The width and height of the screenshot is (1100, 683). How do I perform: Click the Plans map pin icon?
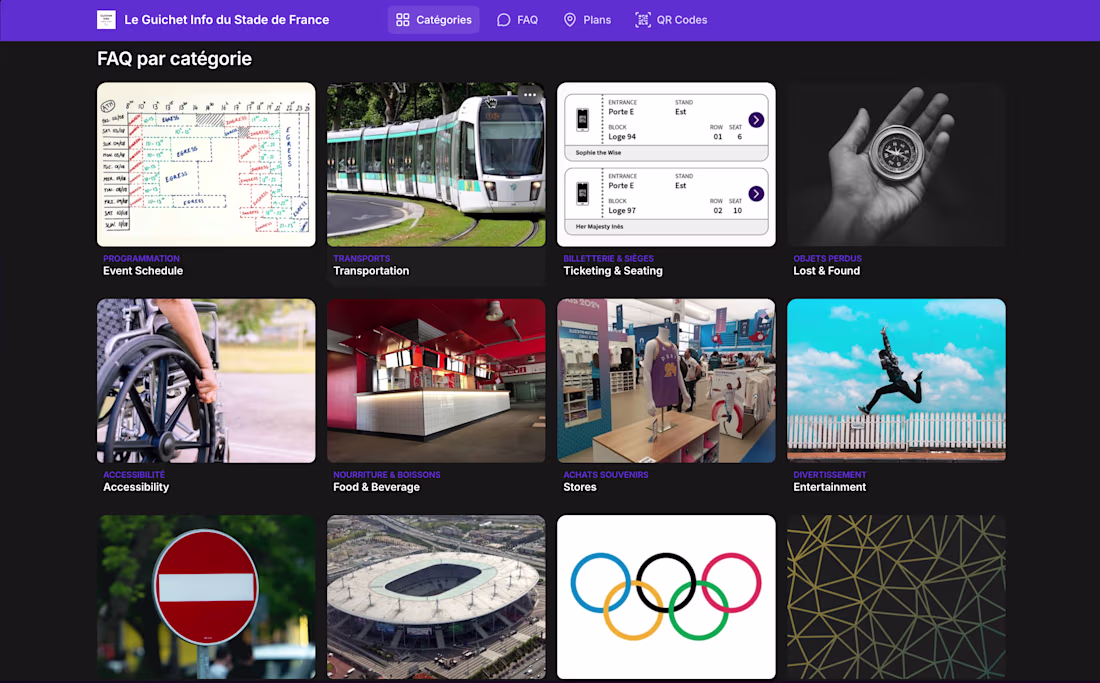570,20
